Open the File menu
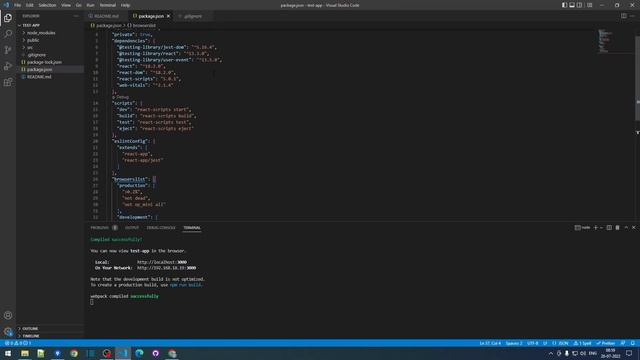The height and width of the screenshot is (360, 640). 18,5
